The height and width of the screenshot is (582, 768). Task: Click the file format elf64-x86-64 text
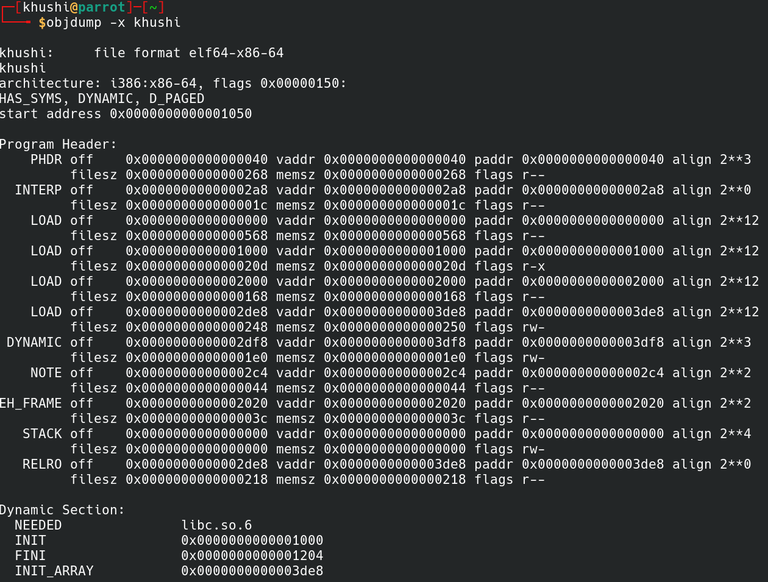(189, 52)
